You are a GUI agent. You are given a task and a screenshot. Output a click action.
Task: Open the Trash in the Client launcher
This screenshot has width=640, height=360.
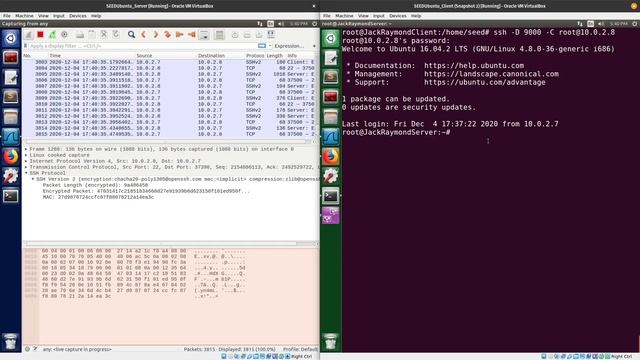pyautogui.click(x=331, y=342)
